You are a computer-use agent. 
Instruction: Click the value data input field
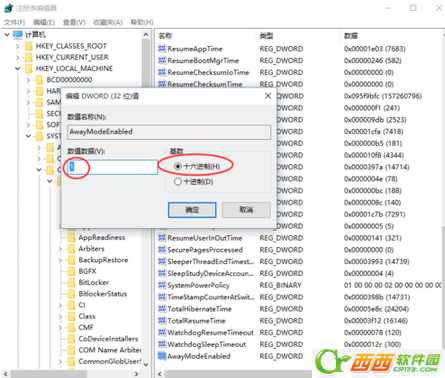113,167
